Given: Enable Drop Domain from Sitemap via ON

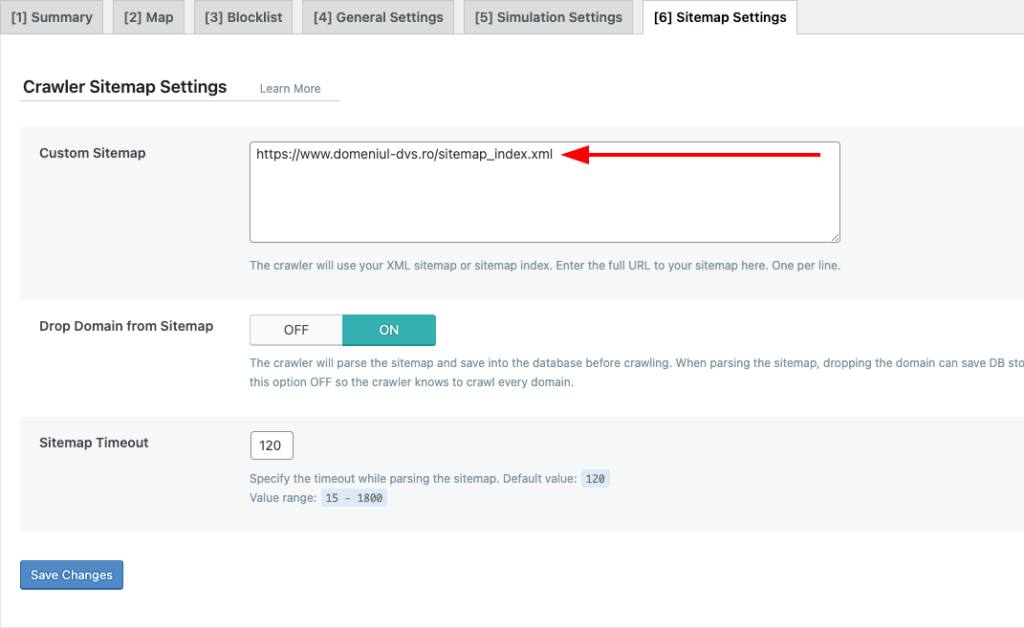Looking at the screenshot, I should (x=389, y=329).
